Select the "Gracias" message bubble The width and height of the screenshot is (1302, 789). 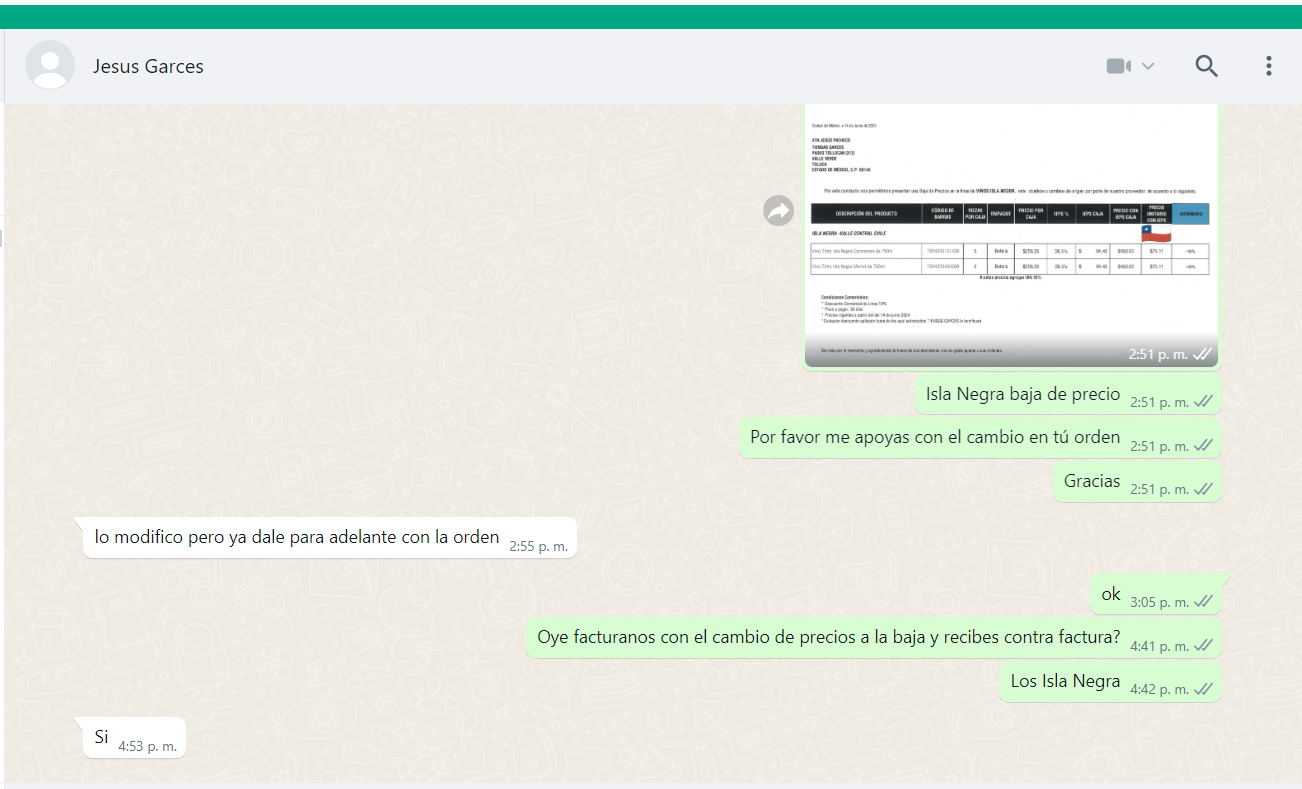point(1092,481)
